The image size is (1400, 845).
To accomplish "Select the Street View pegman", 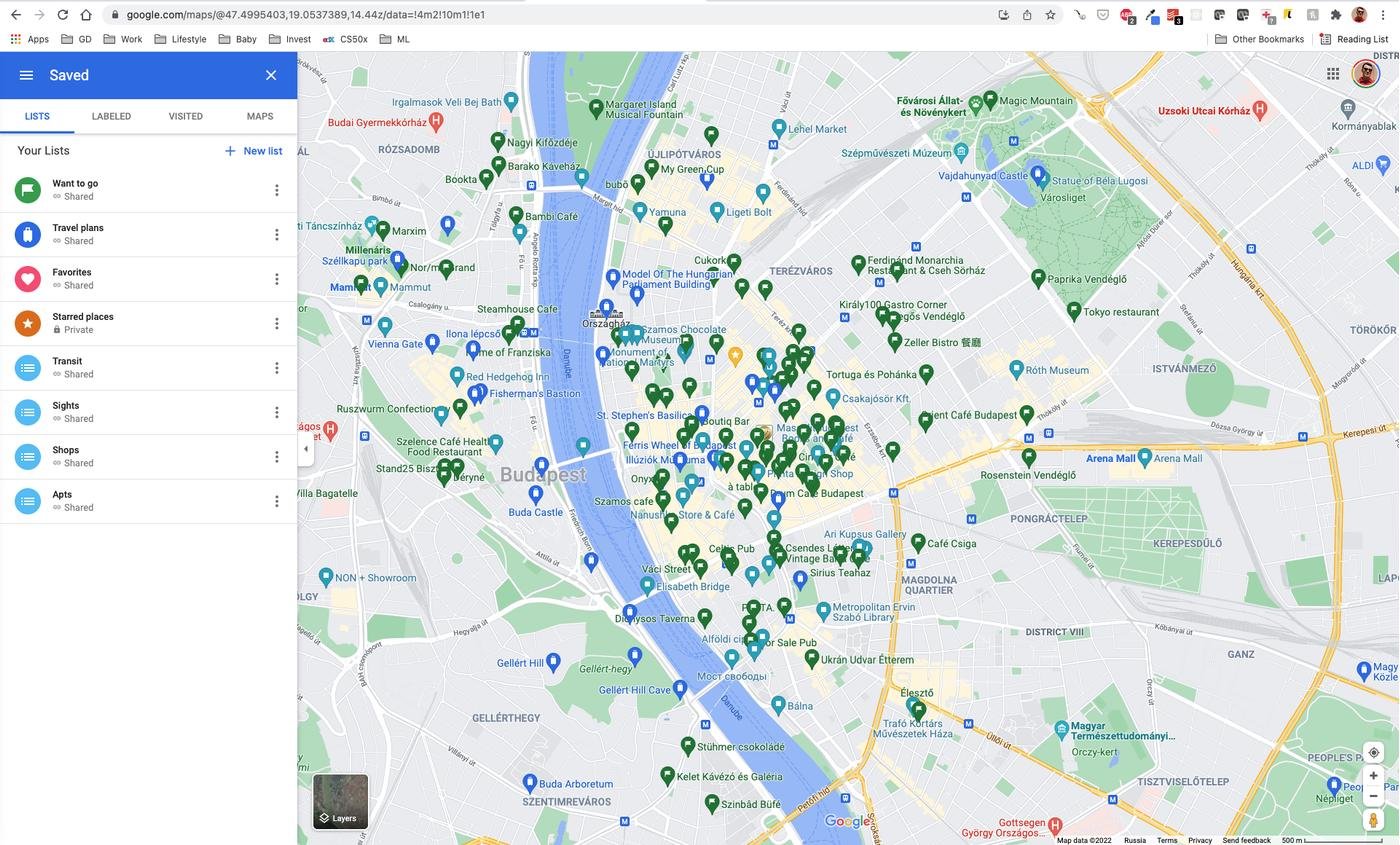I will point(1373,820).
